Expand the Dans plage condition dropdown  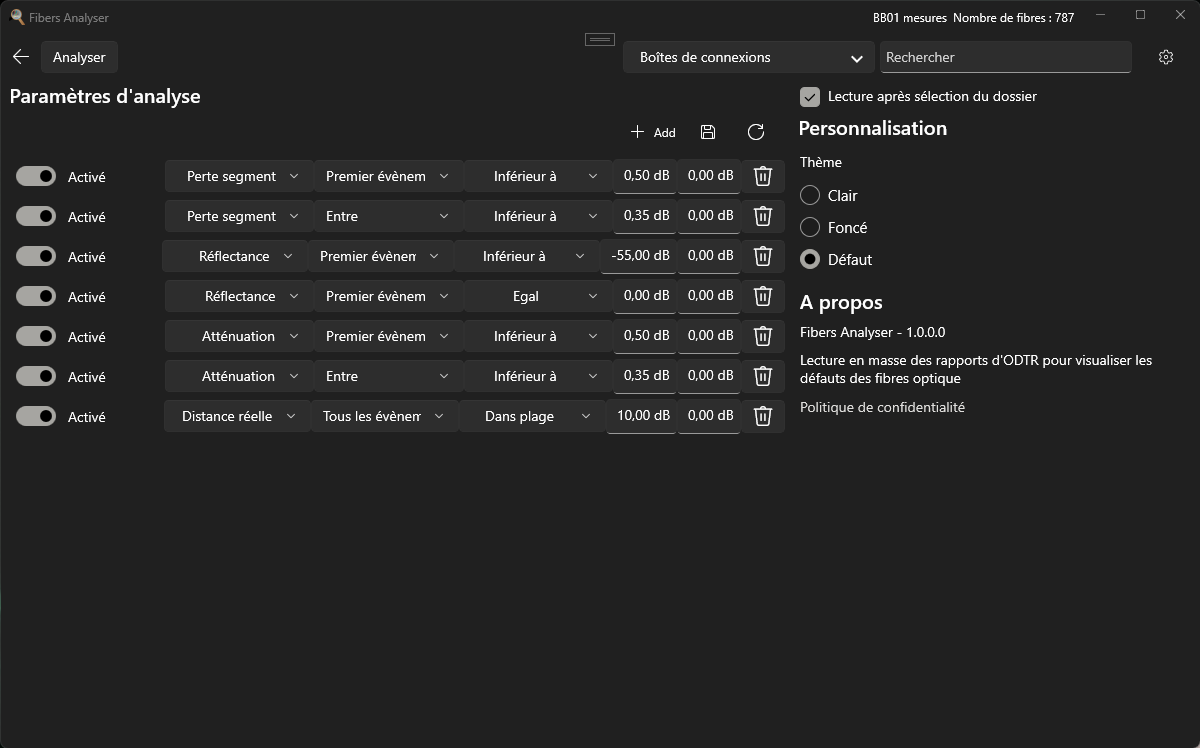530,416
